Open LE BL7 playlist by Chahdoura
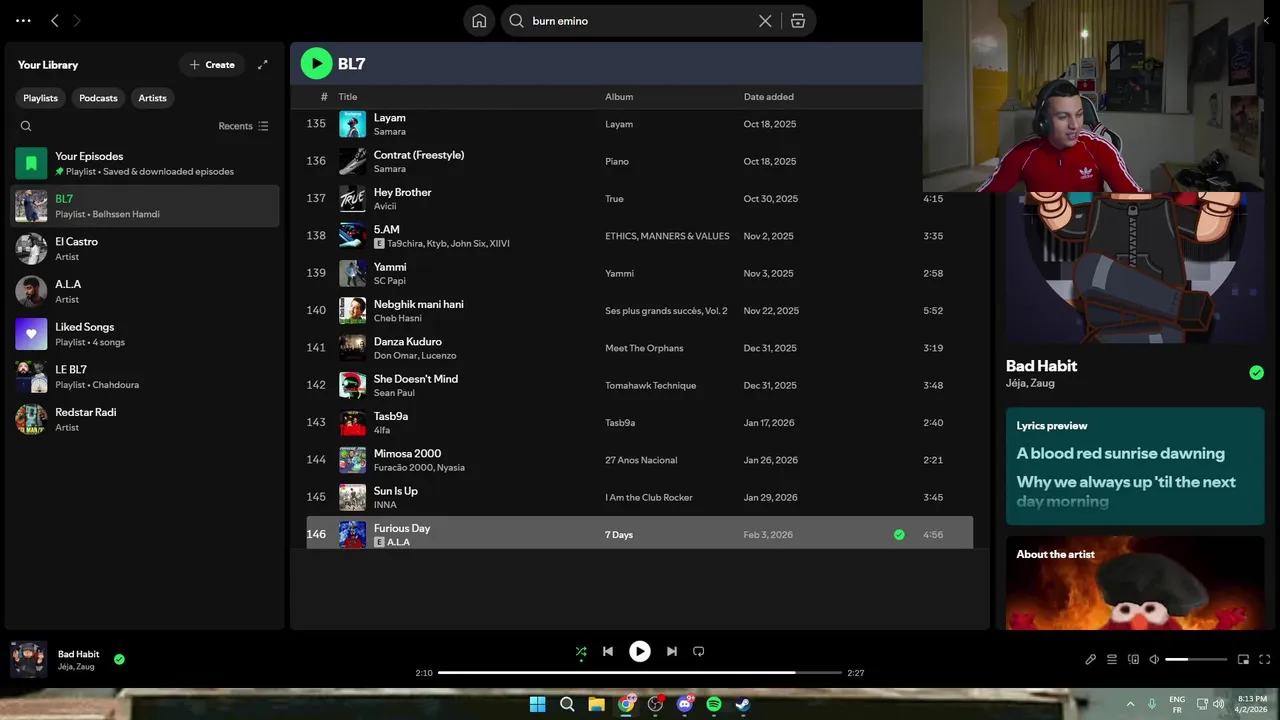The height and width of the screenshot is (720, 1280). [145, 377]
